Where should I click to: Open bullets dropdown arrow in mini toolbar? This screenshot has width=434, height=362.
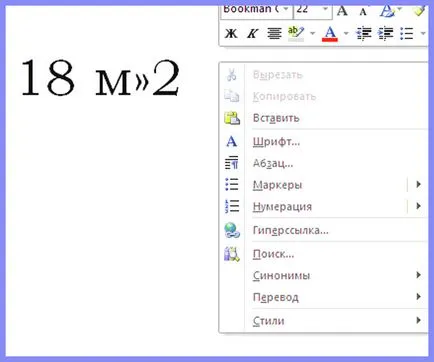click(x=423, y=33)
